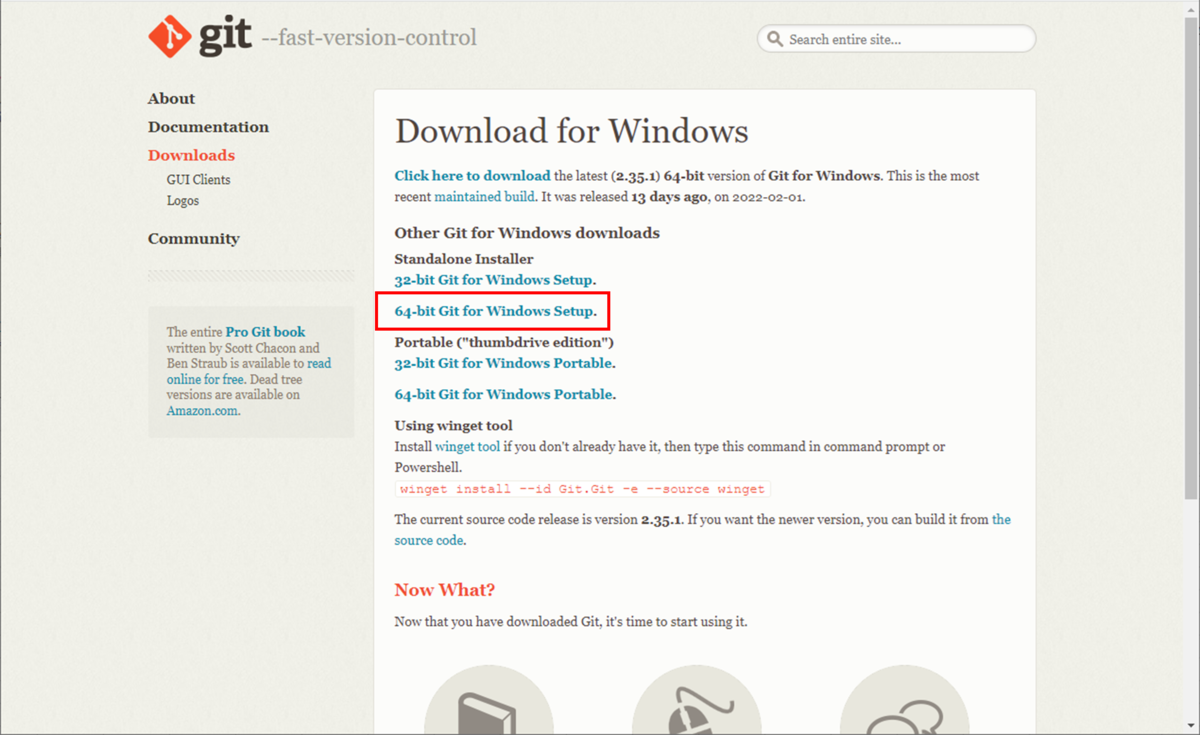Click the Standalone Installer label
Viewport: 1200px width, 735px height.
(x=464, y=260)
